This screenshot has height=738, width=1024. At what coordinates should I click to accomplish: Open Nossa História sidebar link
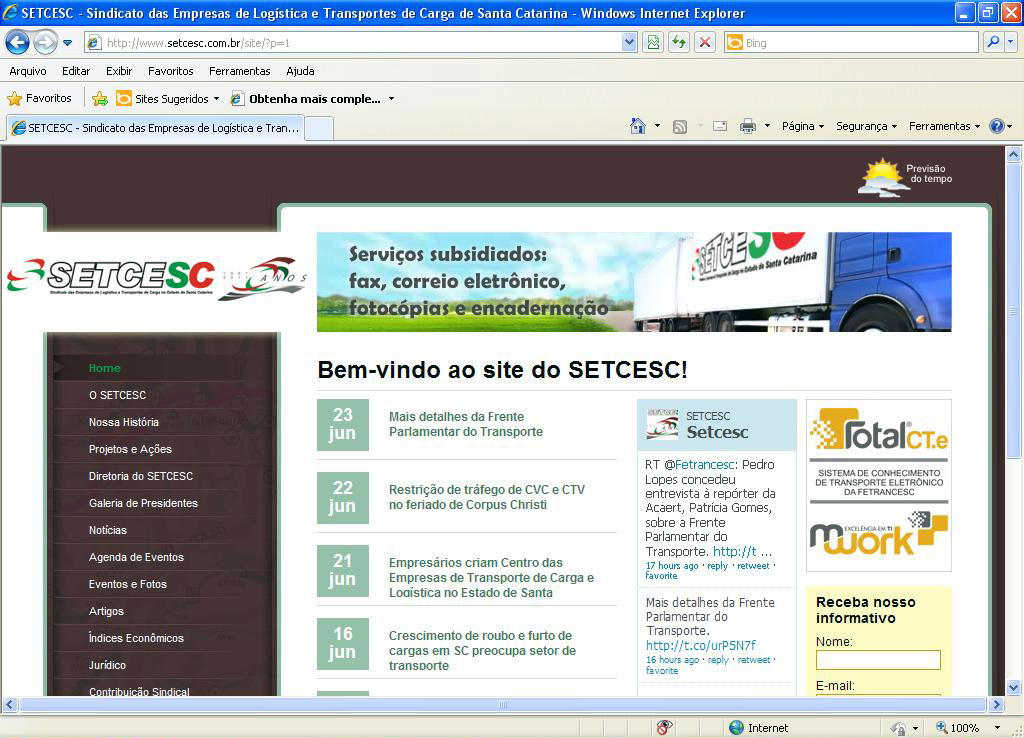point(124,422)
